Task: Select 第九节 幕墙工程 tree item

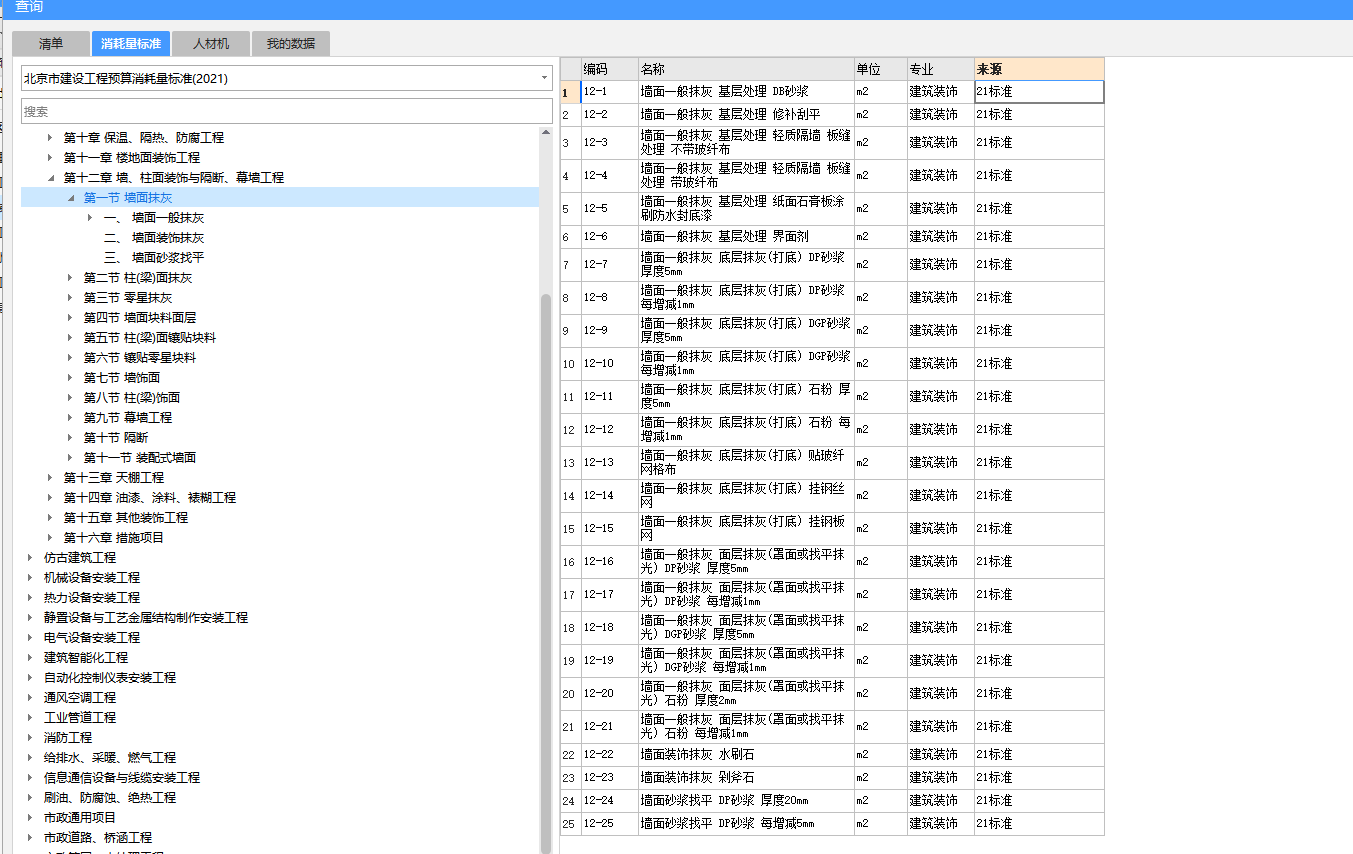Action: [128, 418]
